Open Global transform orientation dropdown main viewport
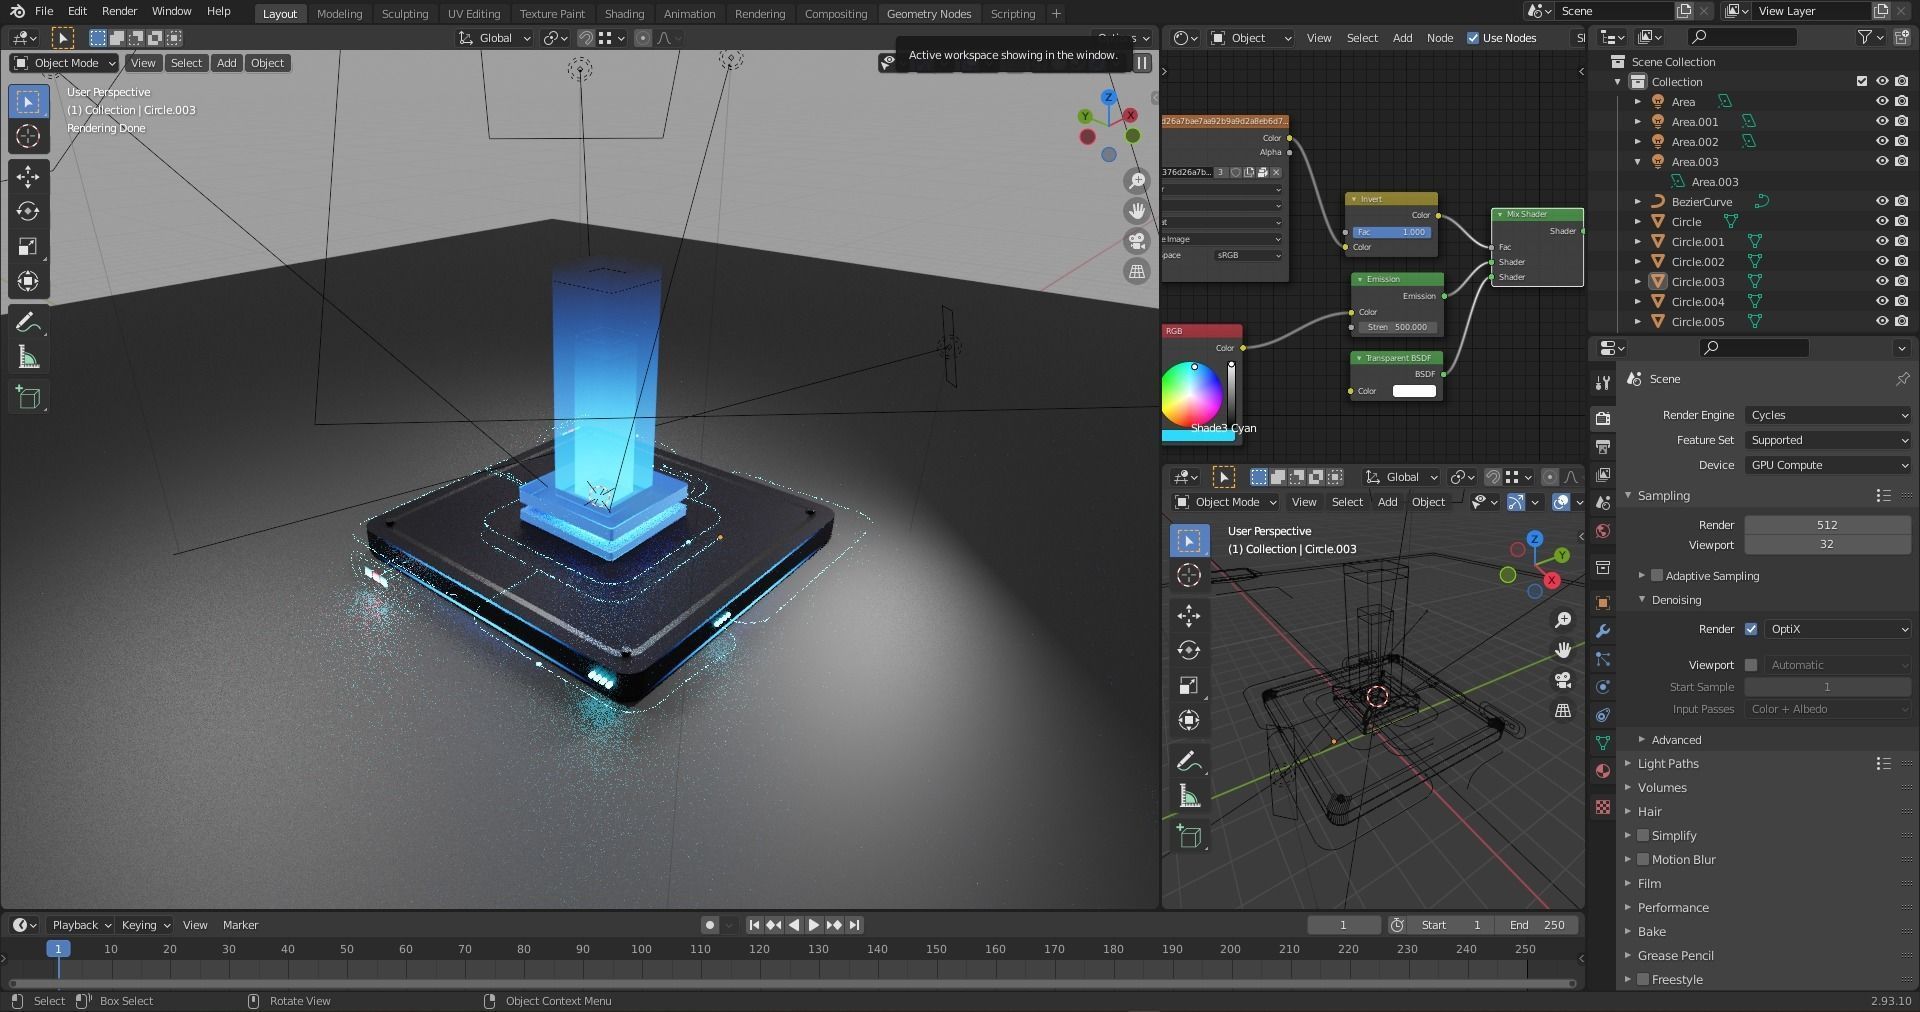 point(495,38)
